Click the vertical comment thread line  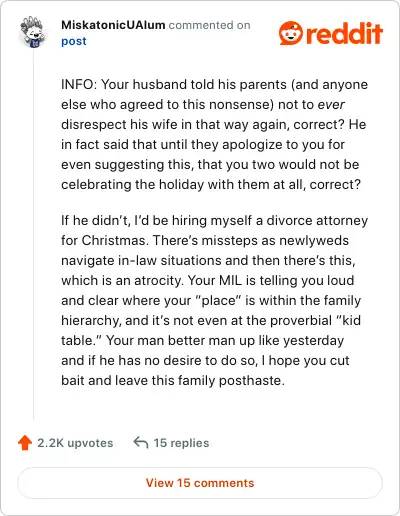[x=33, y=235]
